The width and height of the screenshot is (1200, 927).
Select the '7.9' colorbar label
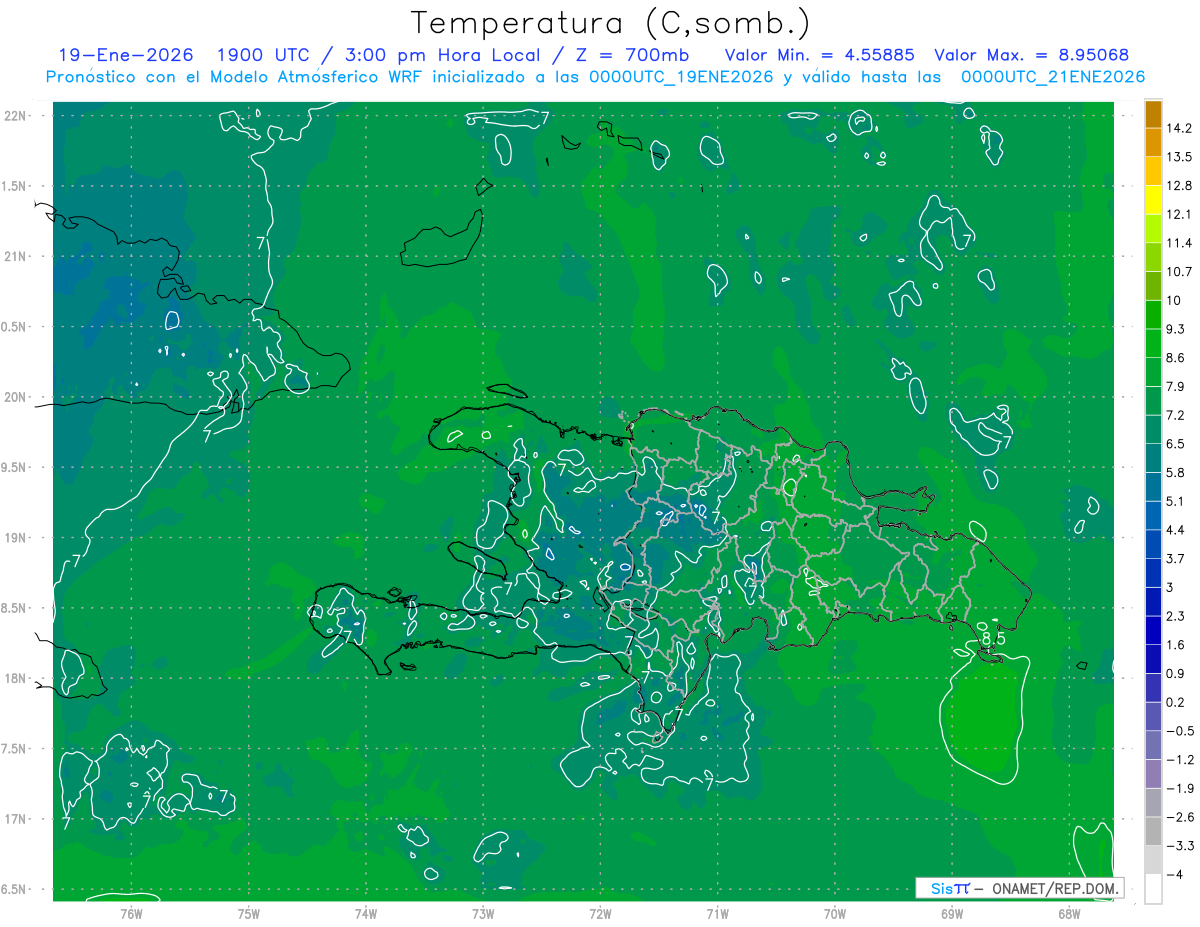point(1176,387)
